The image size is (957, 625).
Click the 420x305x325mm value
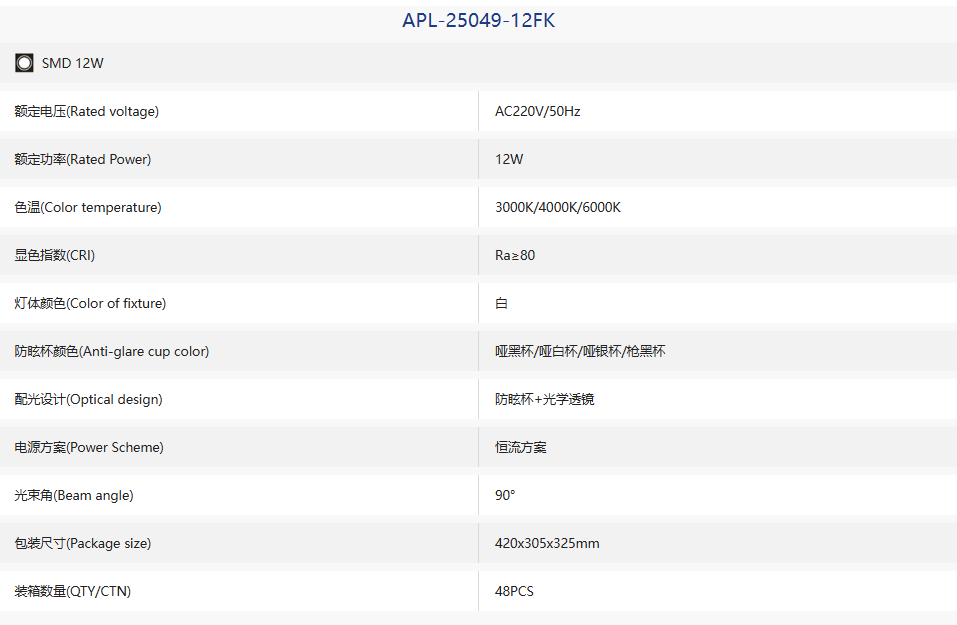tap(547, 543)
